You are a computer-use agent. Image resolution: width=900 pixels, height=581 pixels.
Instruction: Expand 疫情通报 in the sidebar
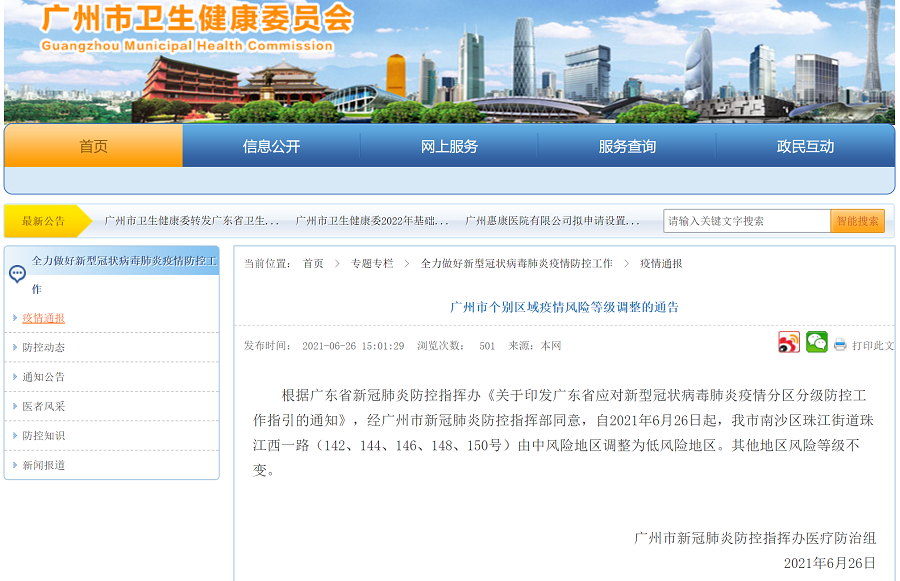(x=43, y=318)
